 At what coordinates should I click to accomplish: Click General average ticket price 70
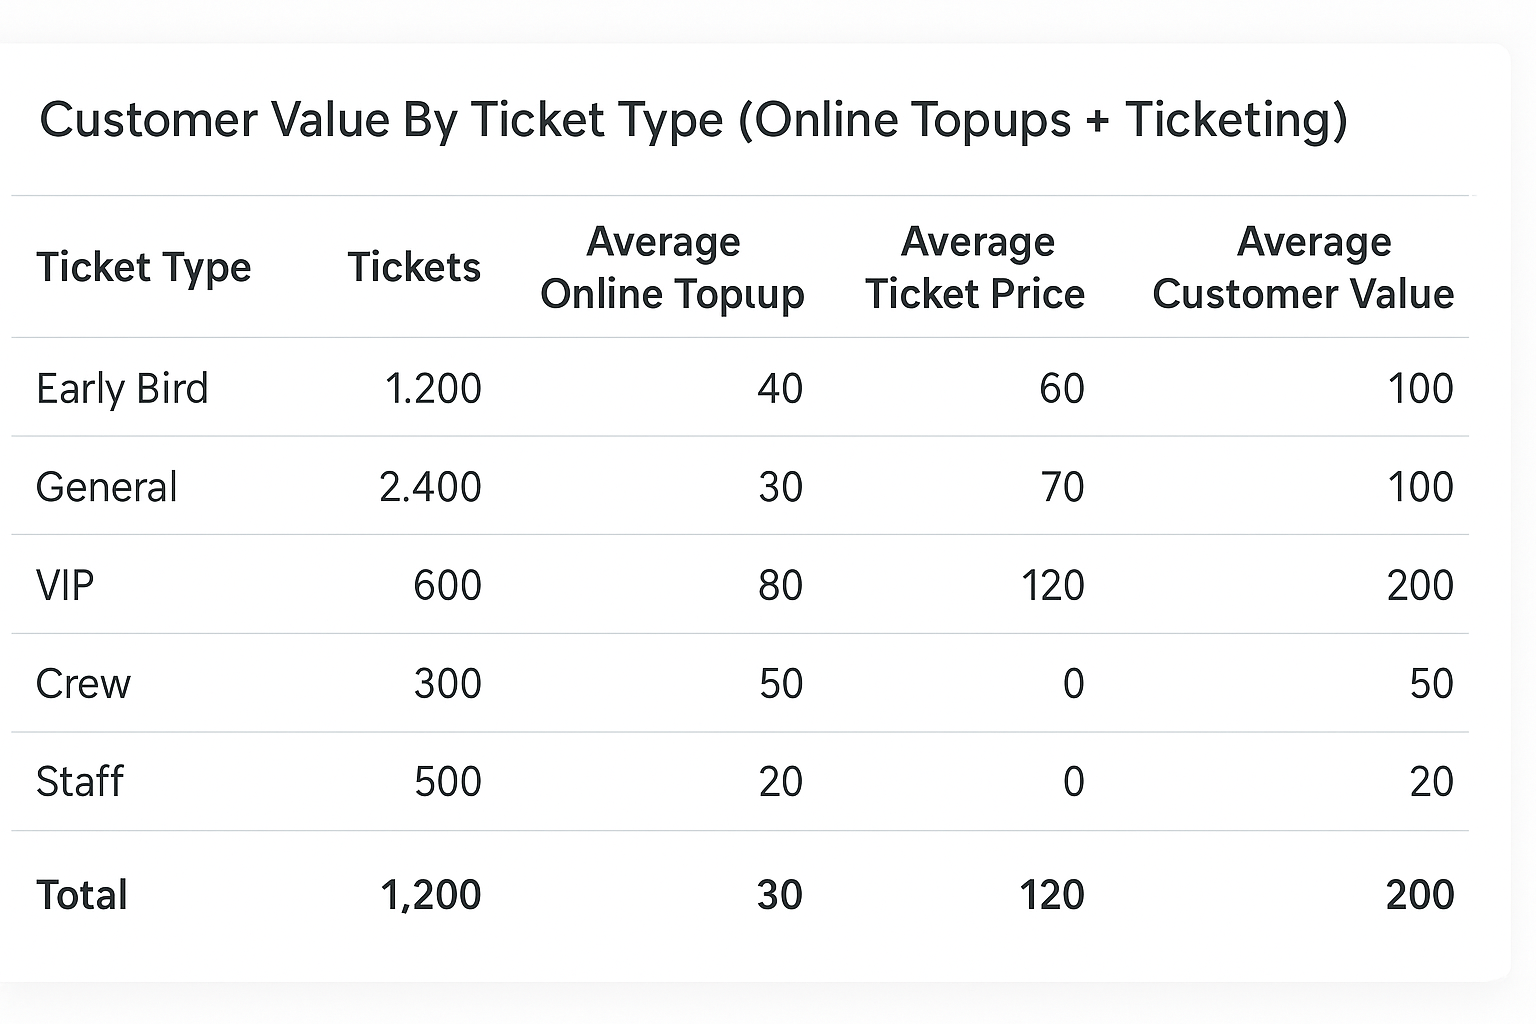(x=1062, y=487)
